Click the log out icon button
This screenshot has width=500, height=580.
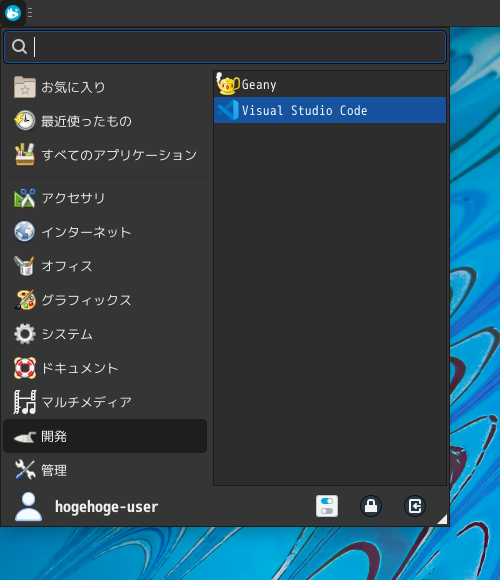coord(415,506)
